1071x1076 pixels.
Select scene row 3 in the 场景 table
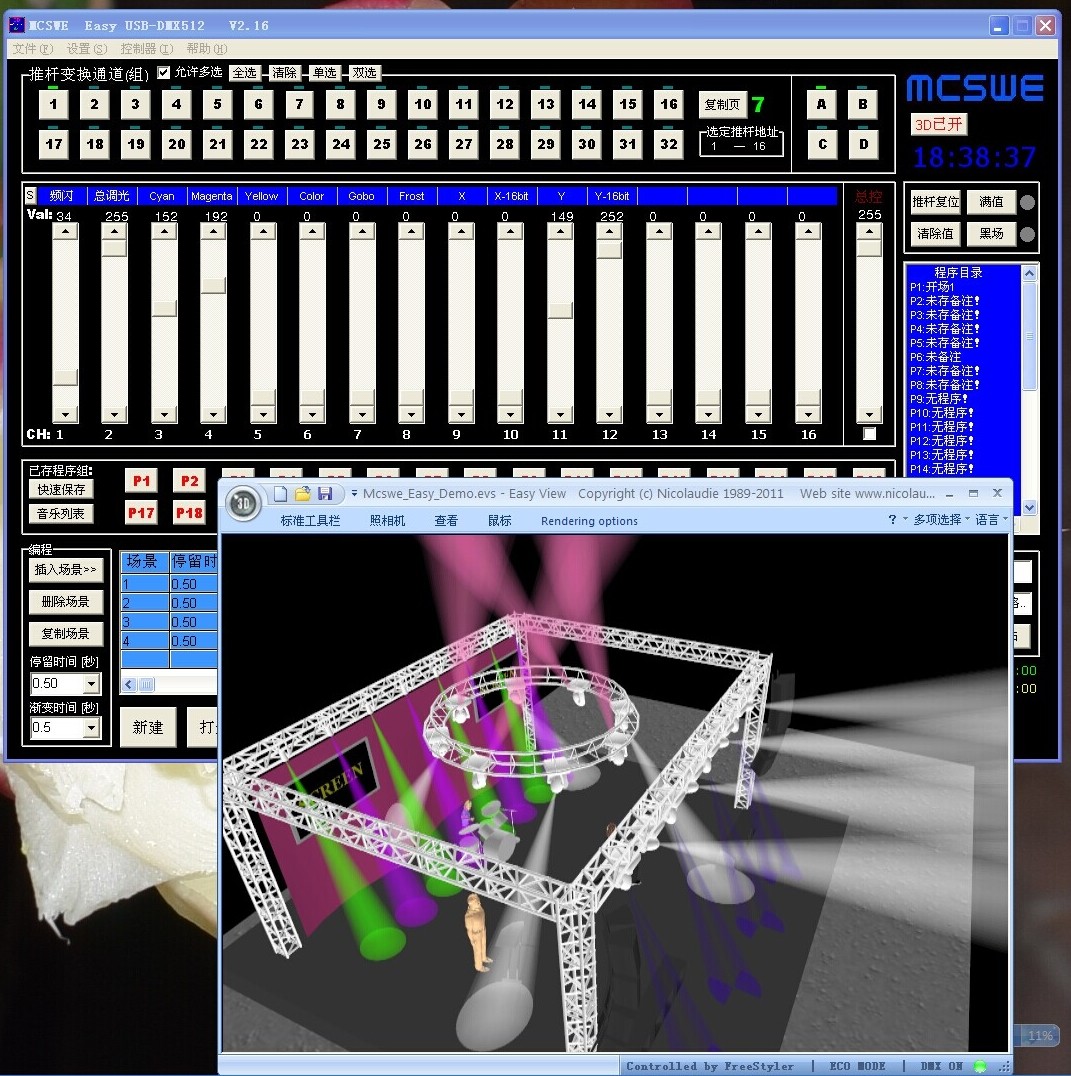click(169, 622)
